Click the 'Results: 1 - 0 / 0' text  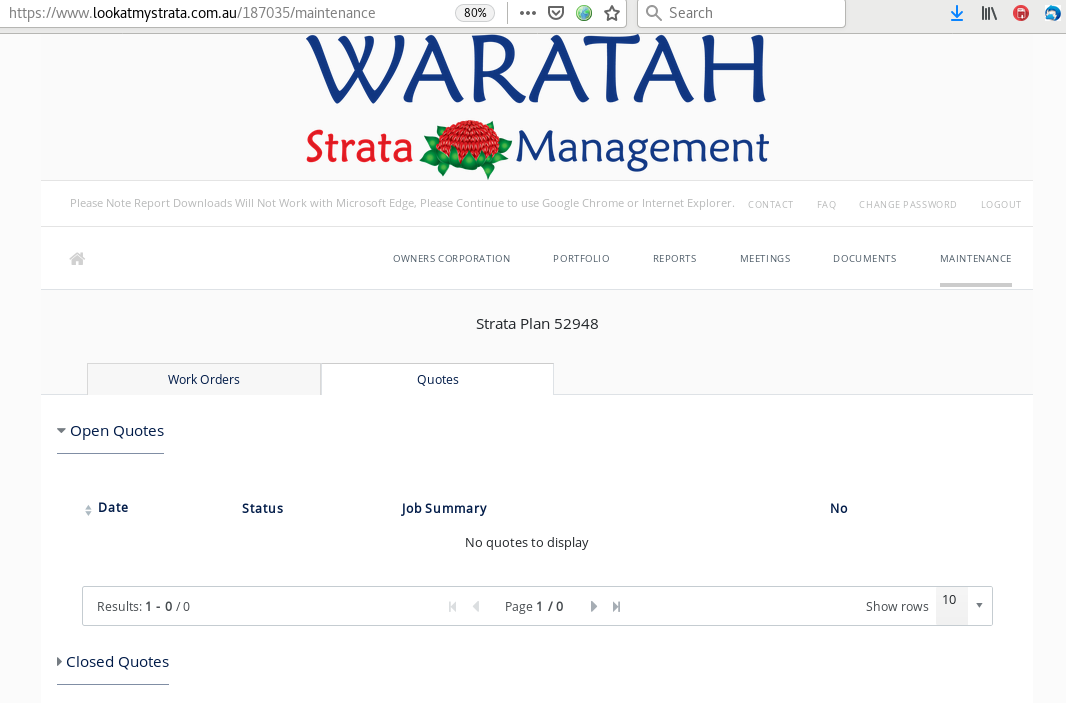[x=143, y=606]
